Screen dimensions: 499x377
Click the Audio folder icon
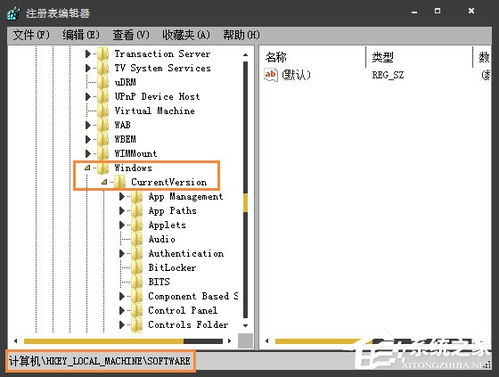[x=137, y=239]
